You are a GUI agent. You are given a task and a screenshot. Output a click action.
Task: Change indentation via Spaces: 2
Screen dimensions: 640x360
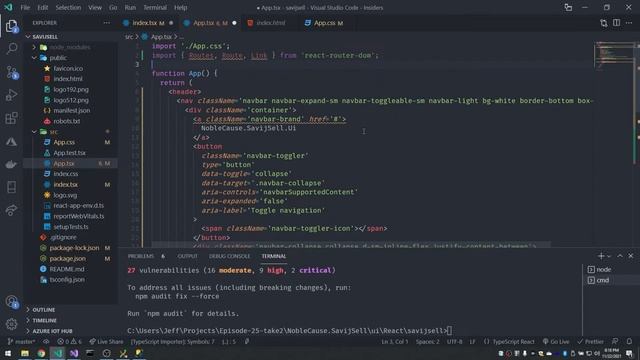[x=427, y=342]
